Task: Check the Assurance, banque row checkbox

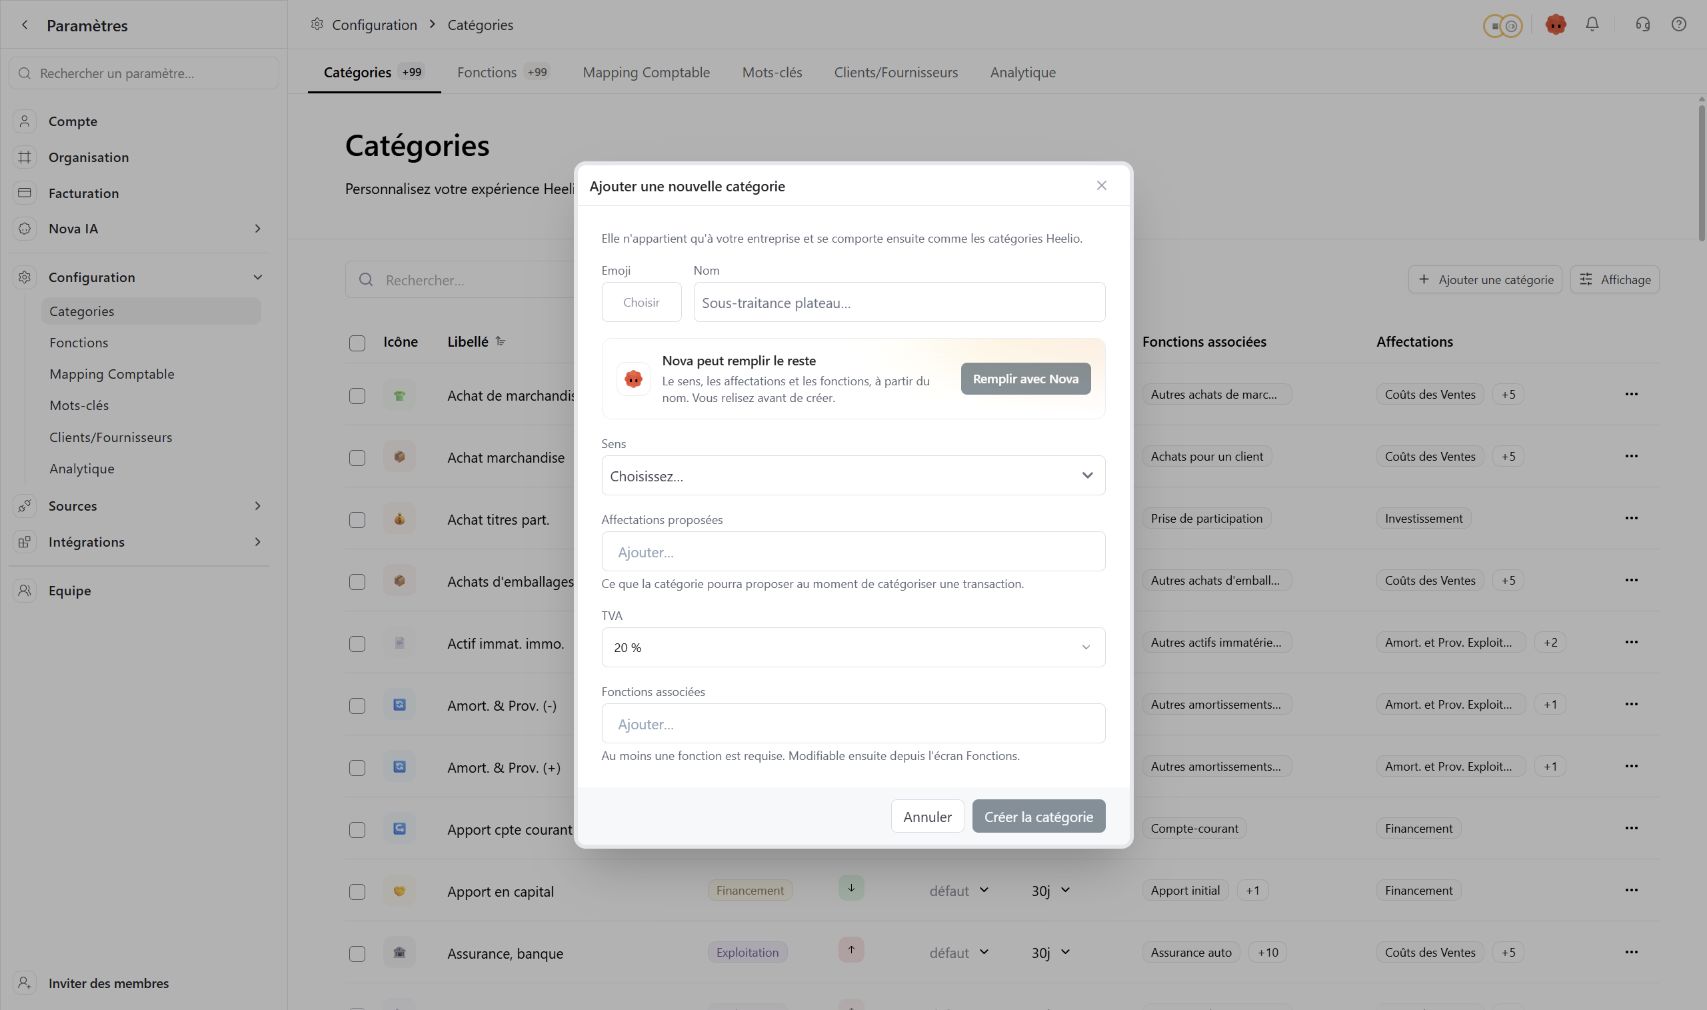Action: point(357,954)
